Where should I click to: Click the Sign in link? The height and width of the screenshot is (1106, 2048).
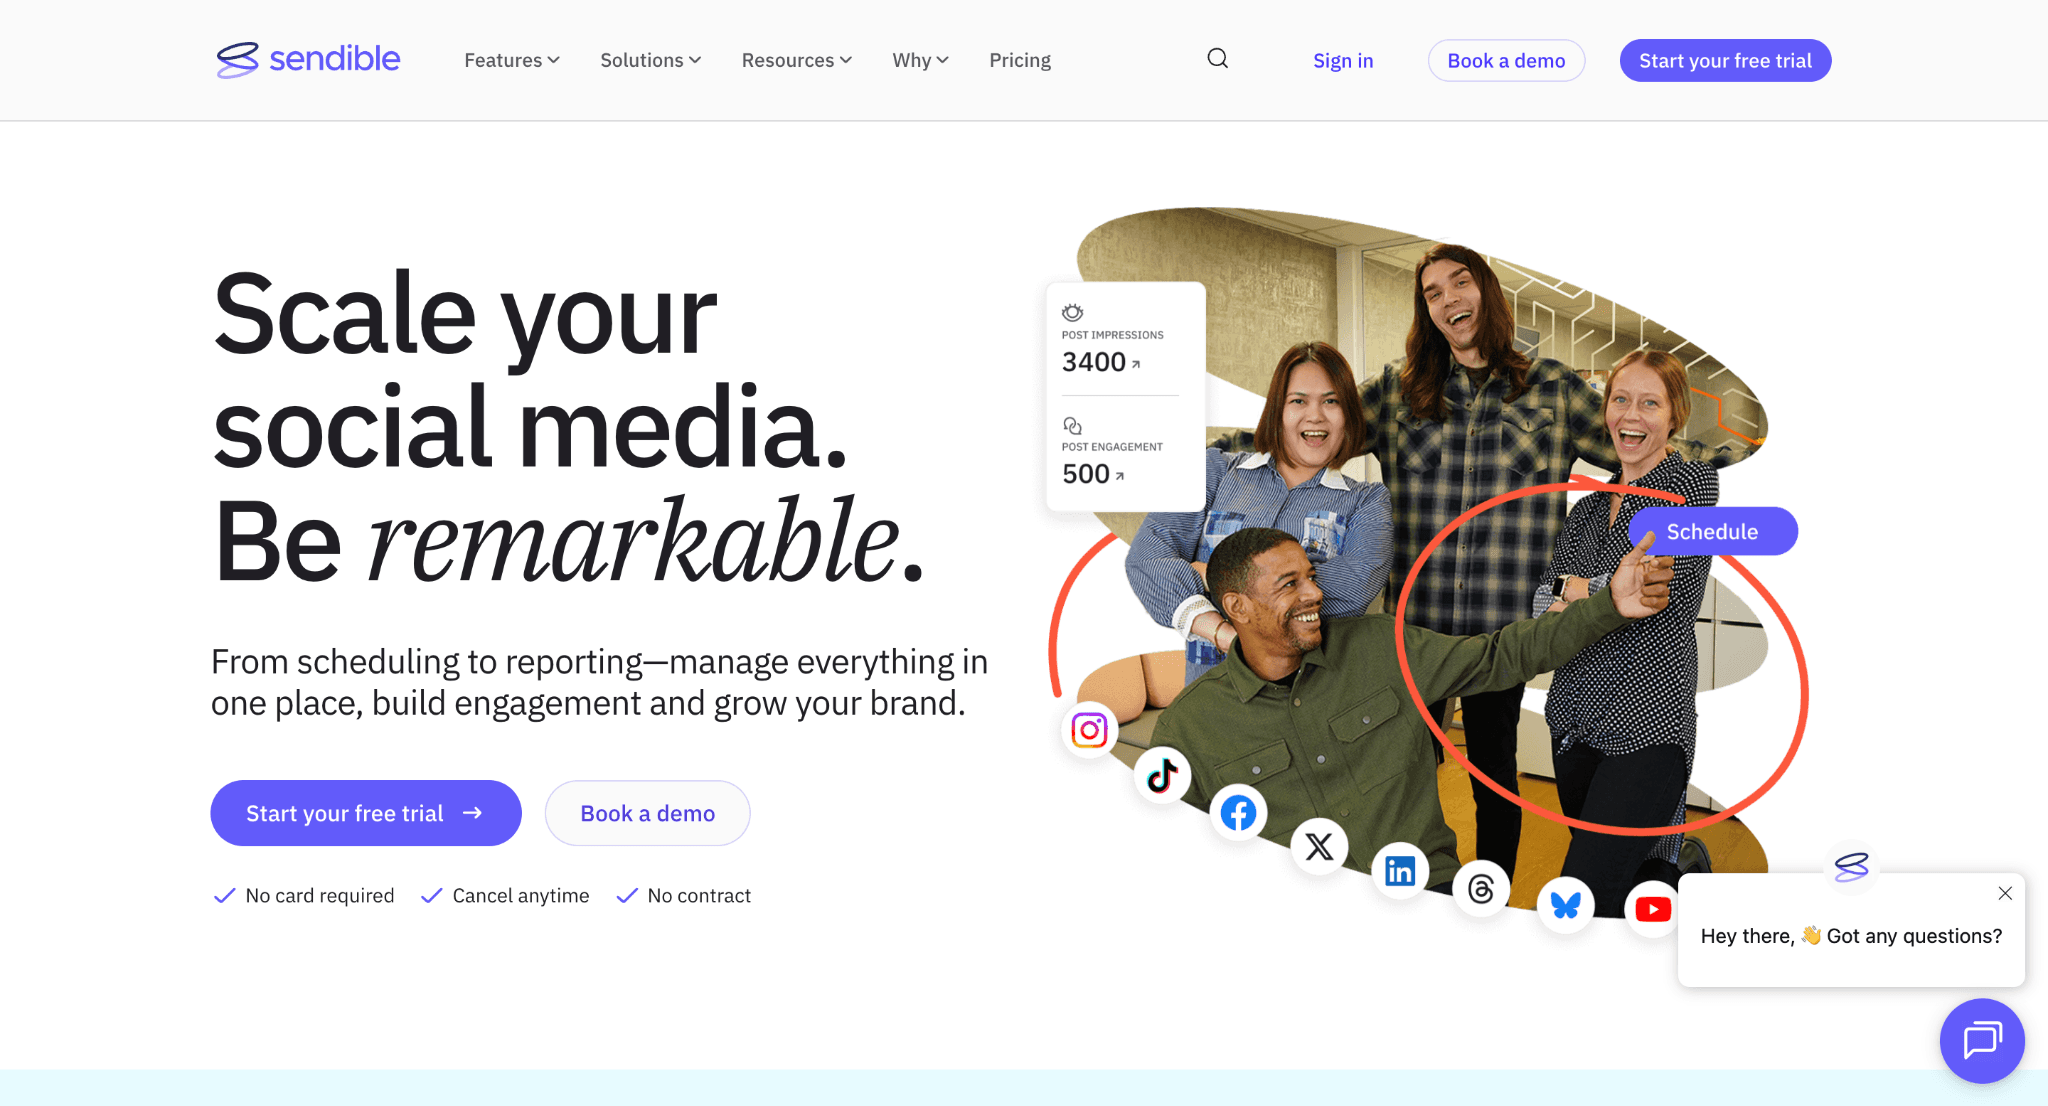click(x=1342, y=61)
